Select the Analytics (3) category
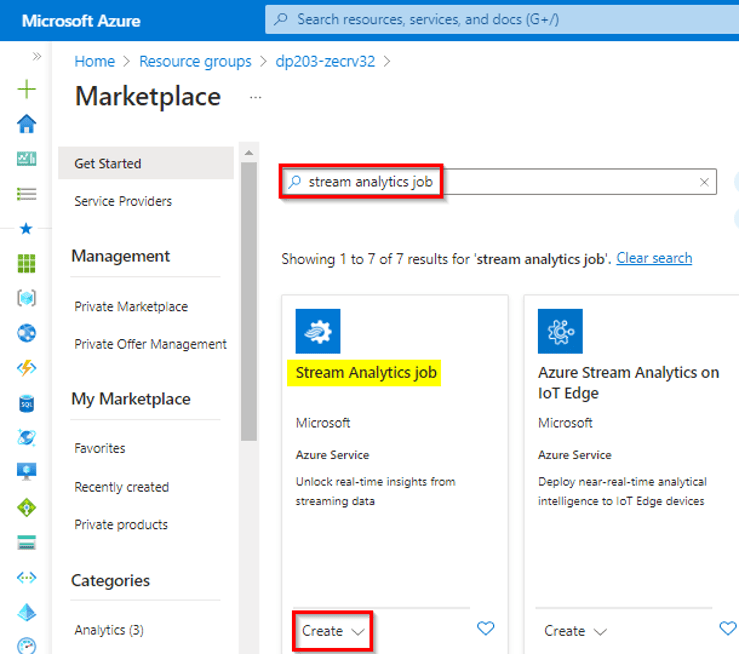740x654 pixels. click(109, 630)
